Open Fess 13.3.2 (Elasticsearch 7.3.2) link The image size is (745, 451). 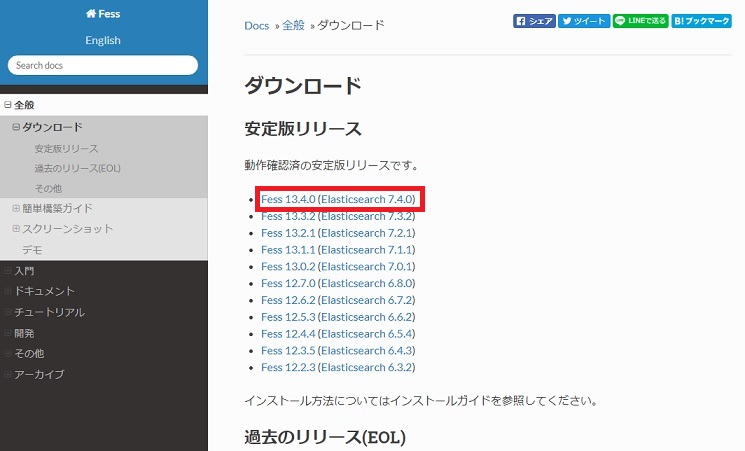pyautogui.click(x=338, y=216)
